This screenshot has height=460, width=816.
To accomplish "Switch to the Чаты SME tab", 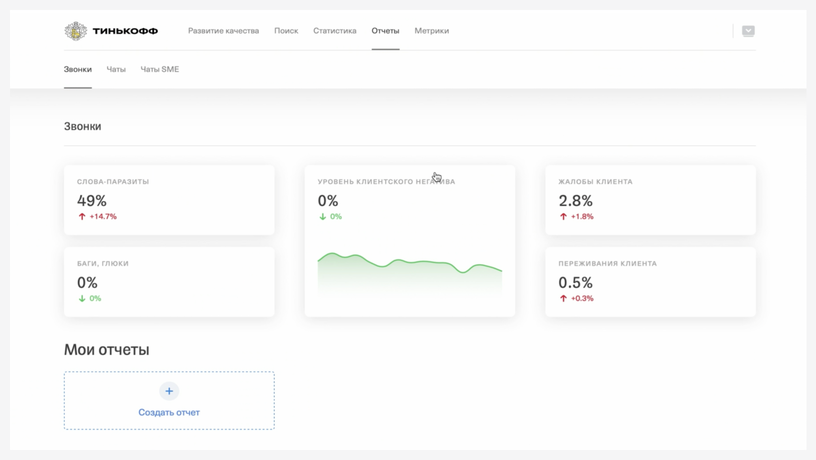I will click(x=160, y=69).
